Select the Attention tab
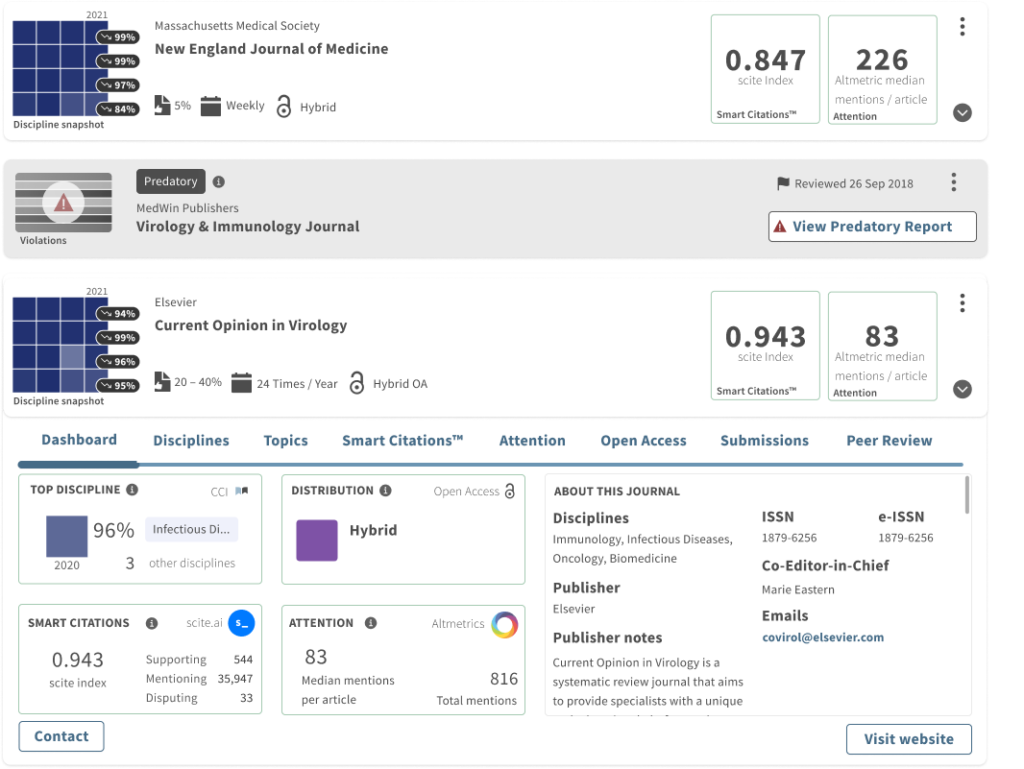Image resolution: width=1024 pixels, height=769 pixels. (x=532, y=441)
